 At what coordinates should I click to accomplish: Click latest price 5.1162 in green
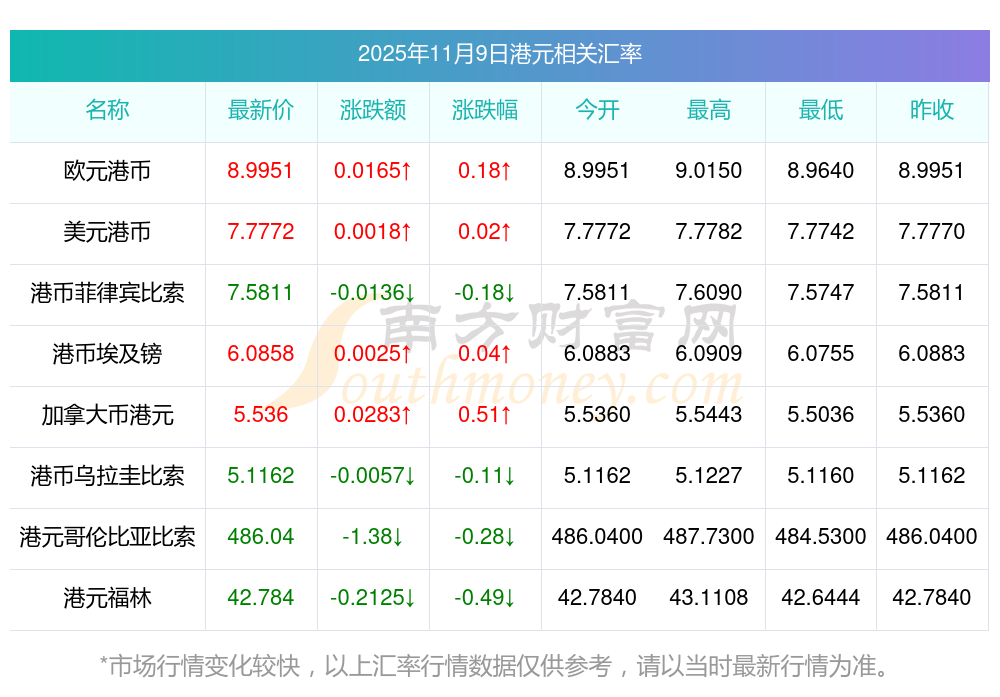(x=260, y=476)
